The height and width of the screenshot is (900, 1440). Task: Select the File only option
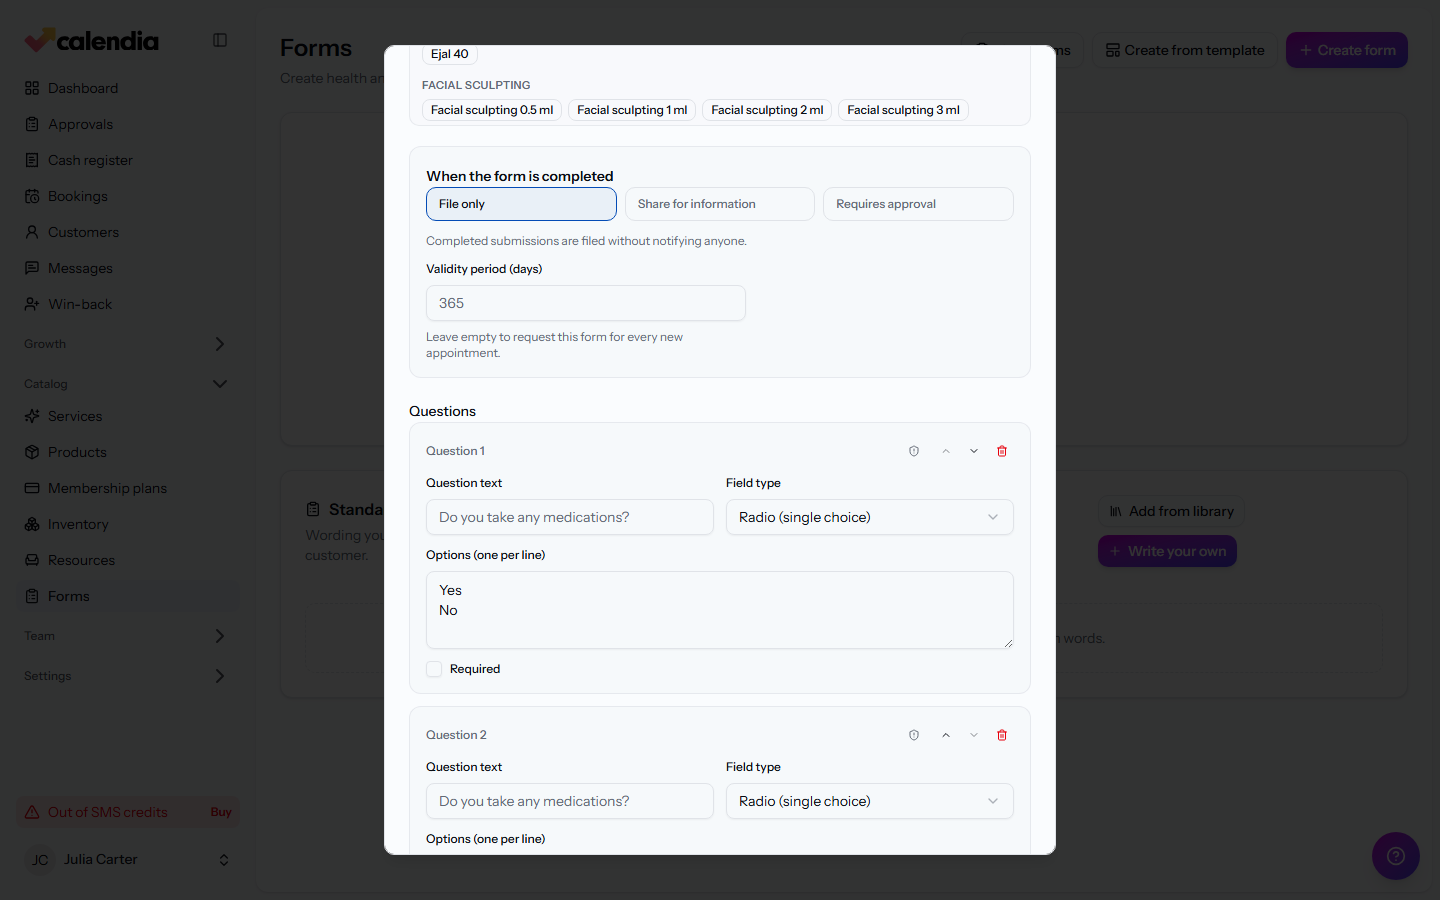(x=521, y=204)
